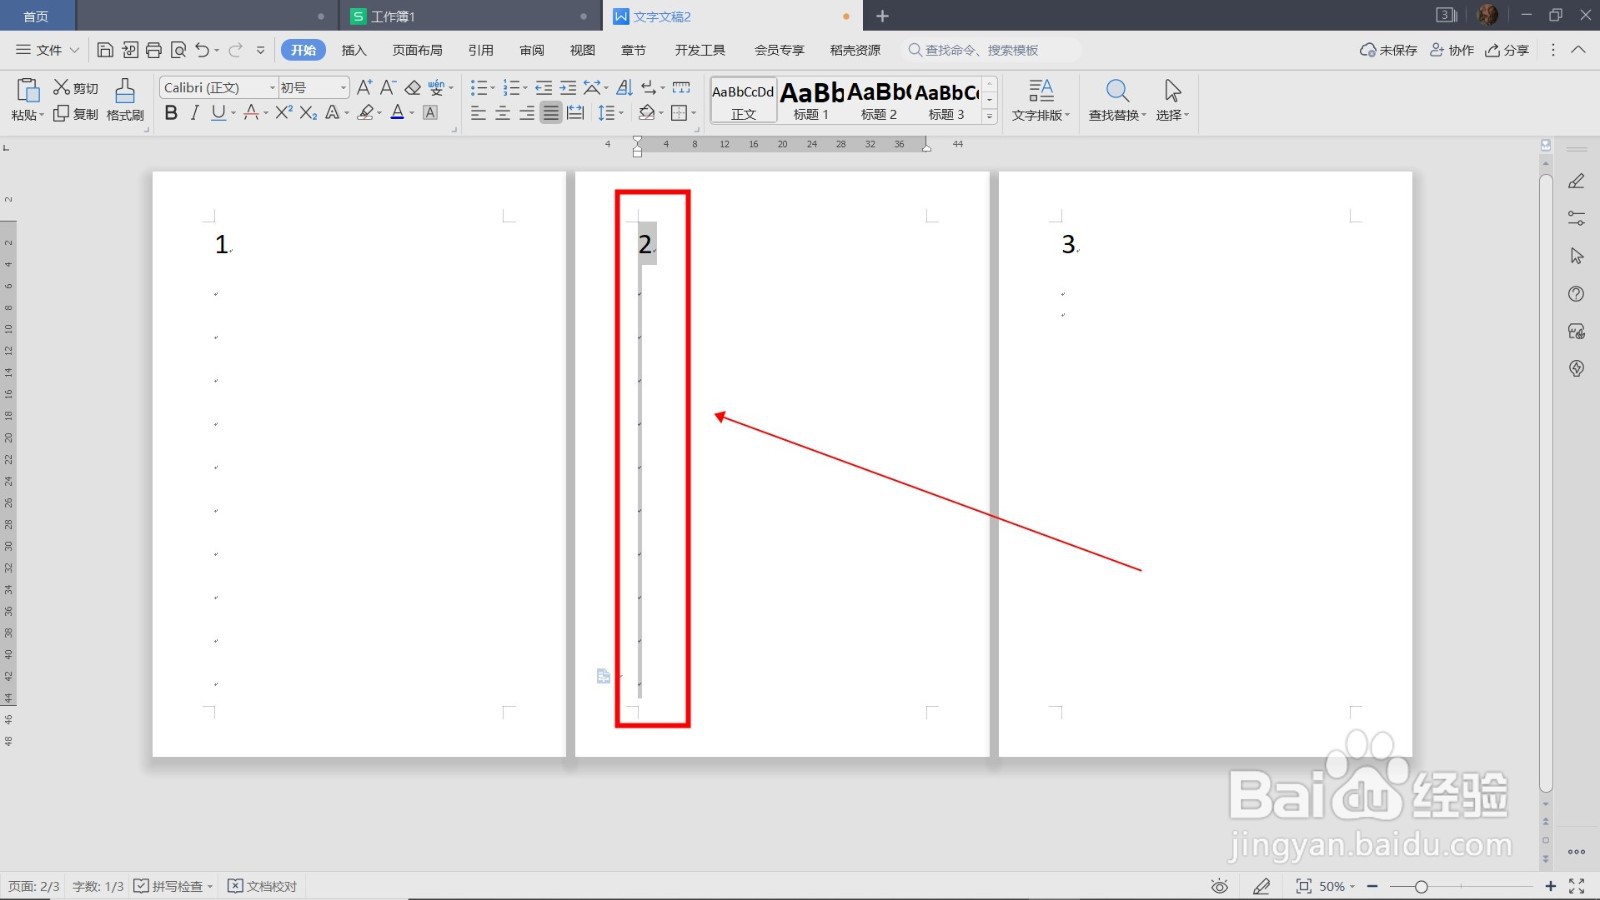Apply subscript formatting
This screenshot has width=1600, height=900.
pyautogui.click(x=308, y=113)
